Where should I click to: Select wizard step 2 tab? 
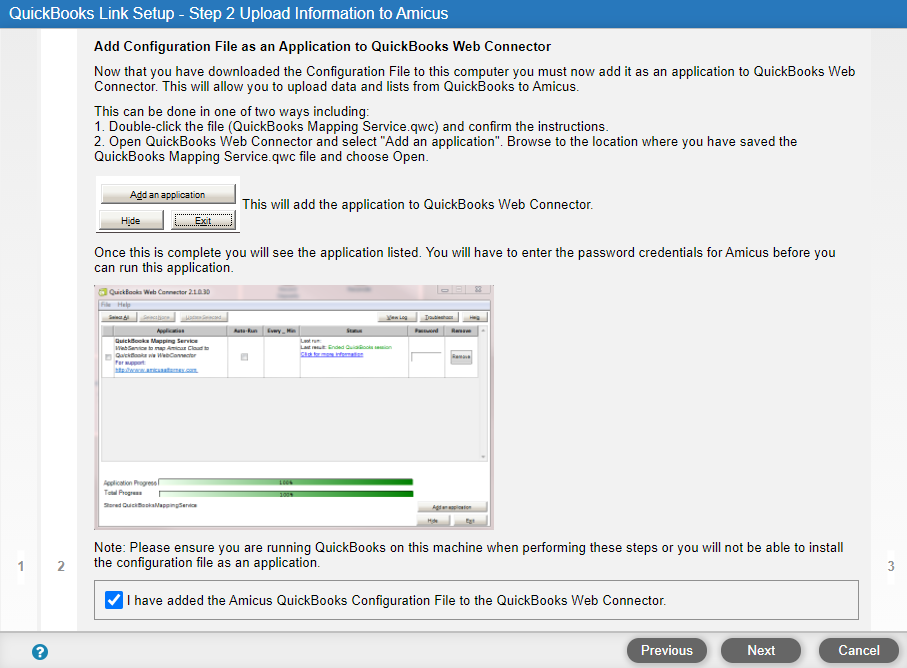[x=61, y=566]
